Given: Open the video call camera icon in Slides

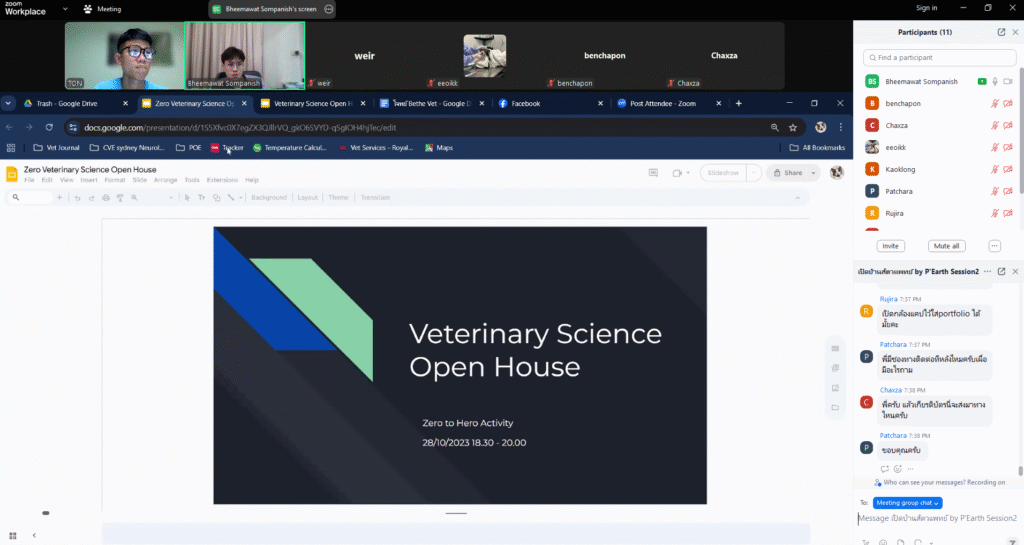Looking at the screenshot, I should pyautogui.click(x=677, y=173).
